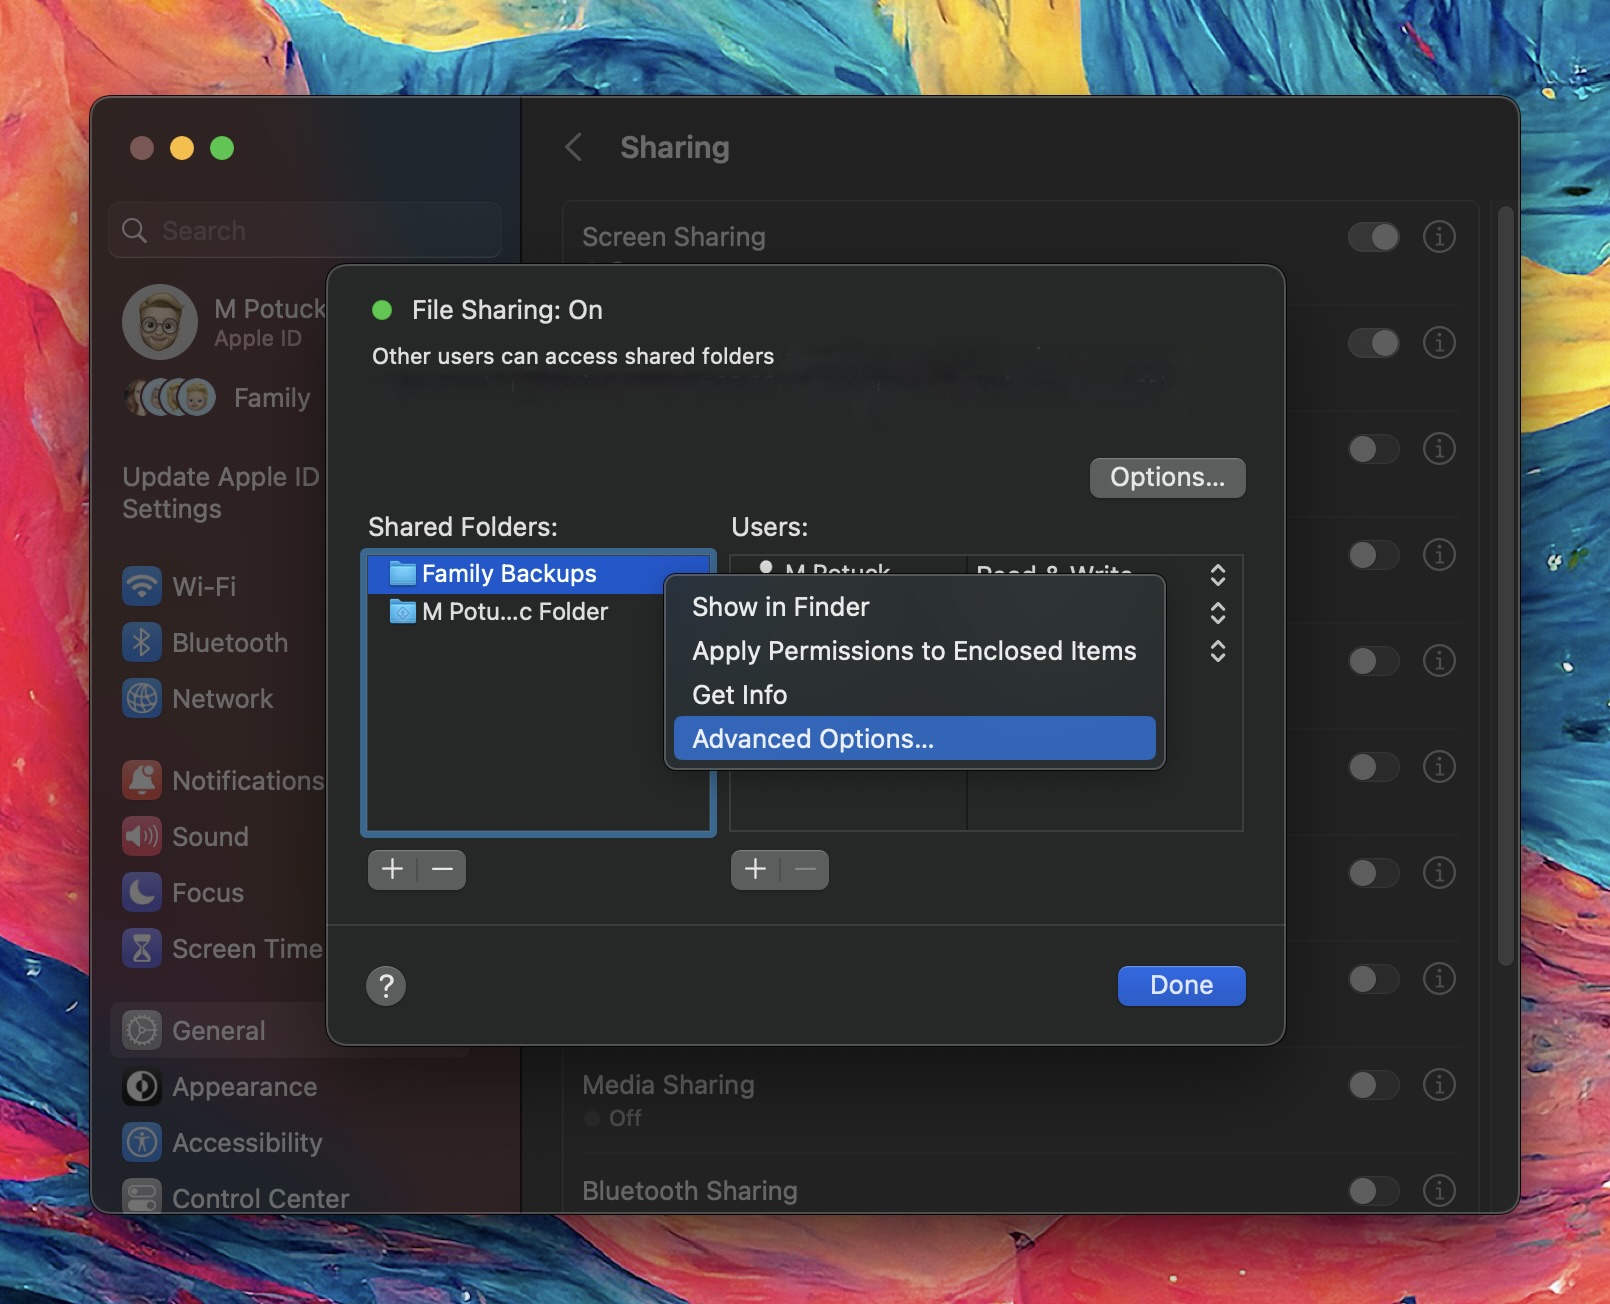This screenshot has height=1304, width=1610.
Task: Click the Done button
Action: 1181,985
